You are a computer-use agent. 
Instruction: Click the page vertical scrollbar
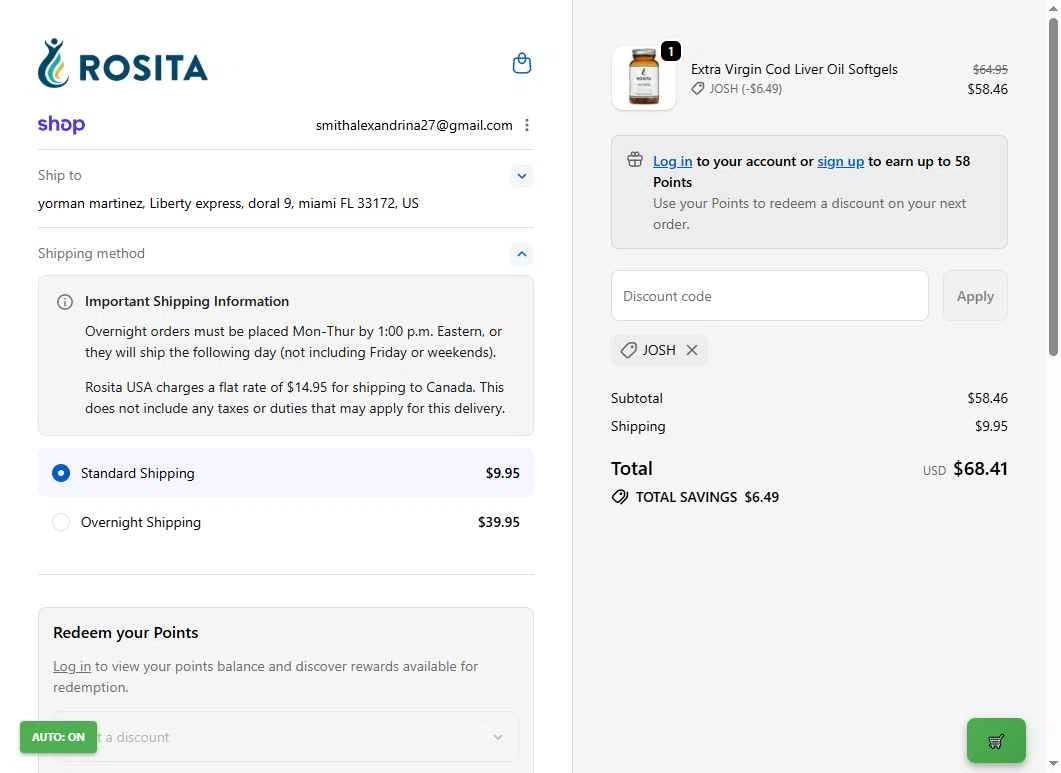1053,186
